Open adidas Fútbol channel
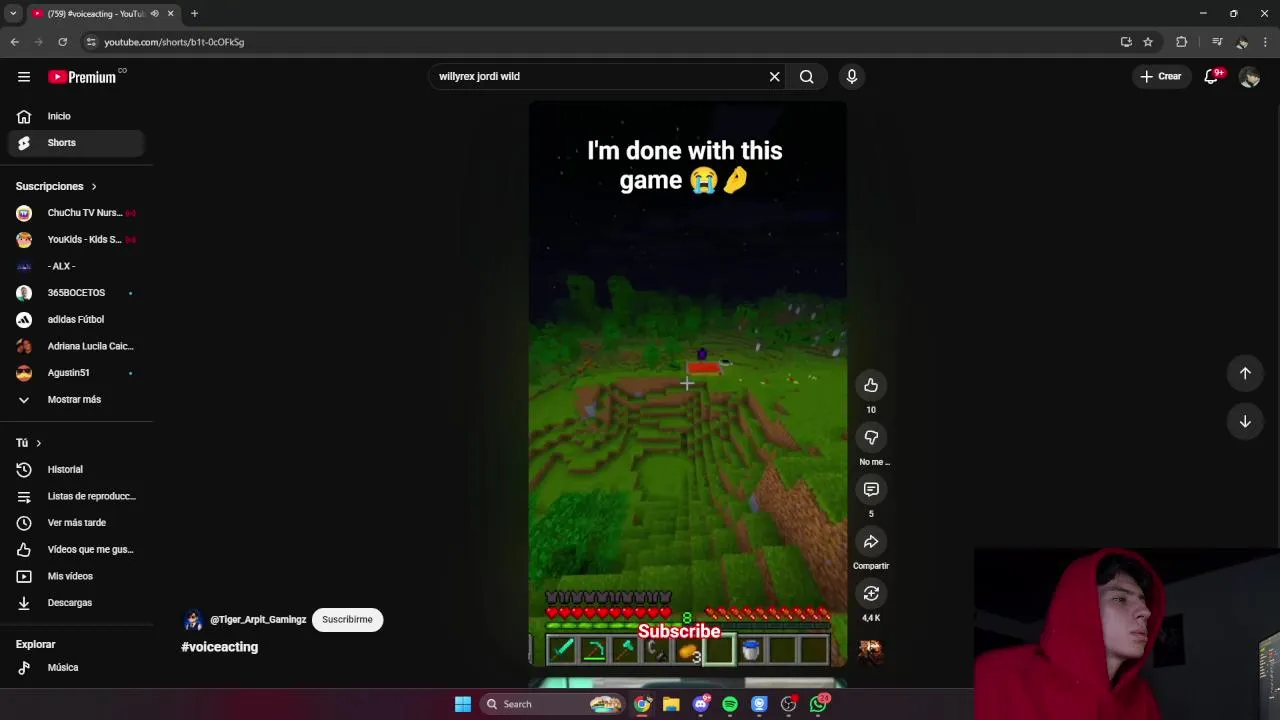The width and height of the screenshot is (1280, 720). pos(76,320)
